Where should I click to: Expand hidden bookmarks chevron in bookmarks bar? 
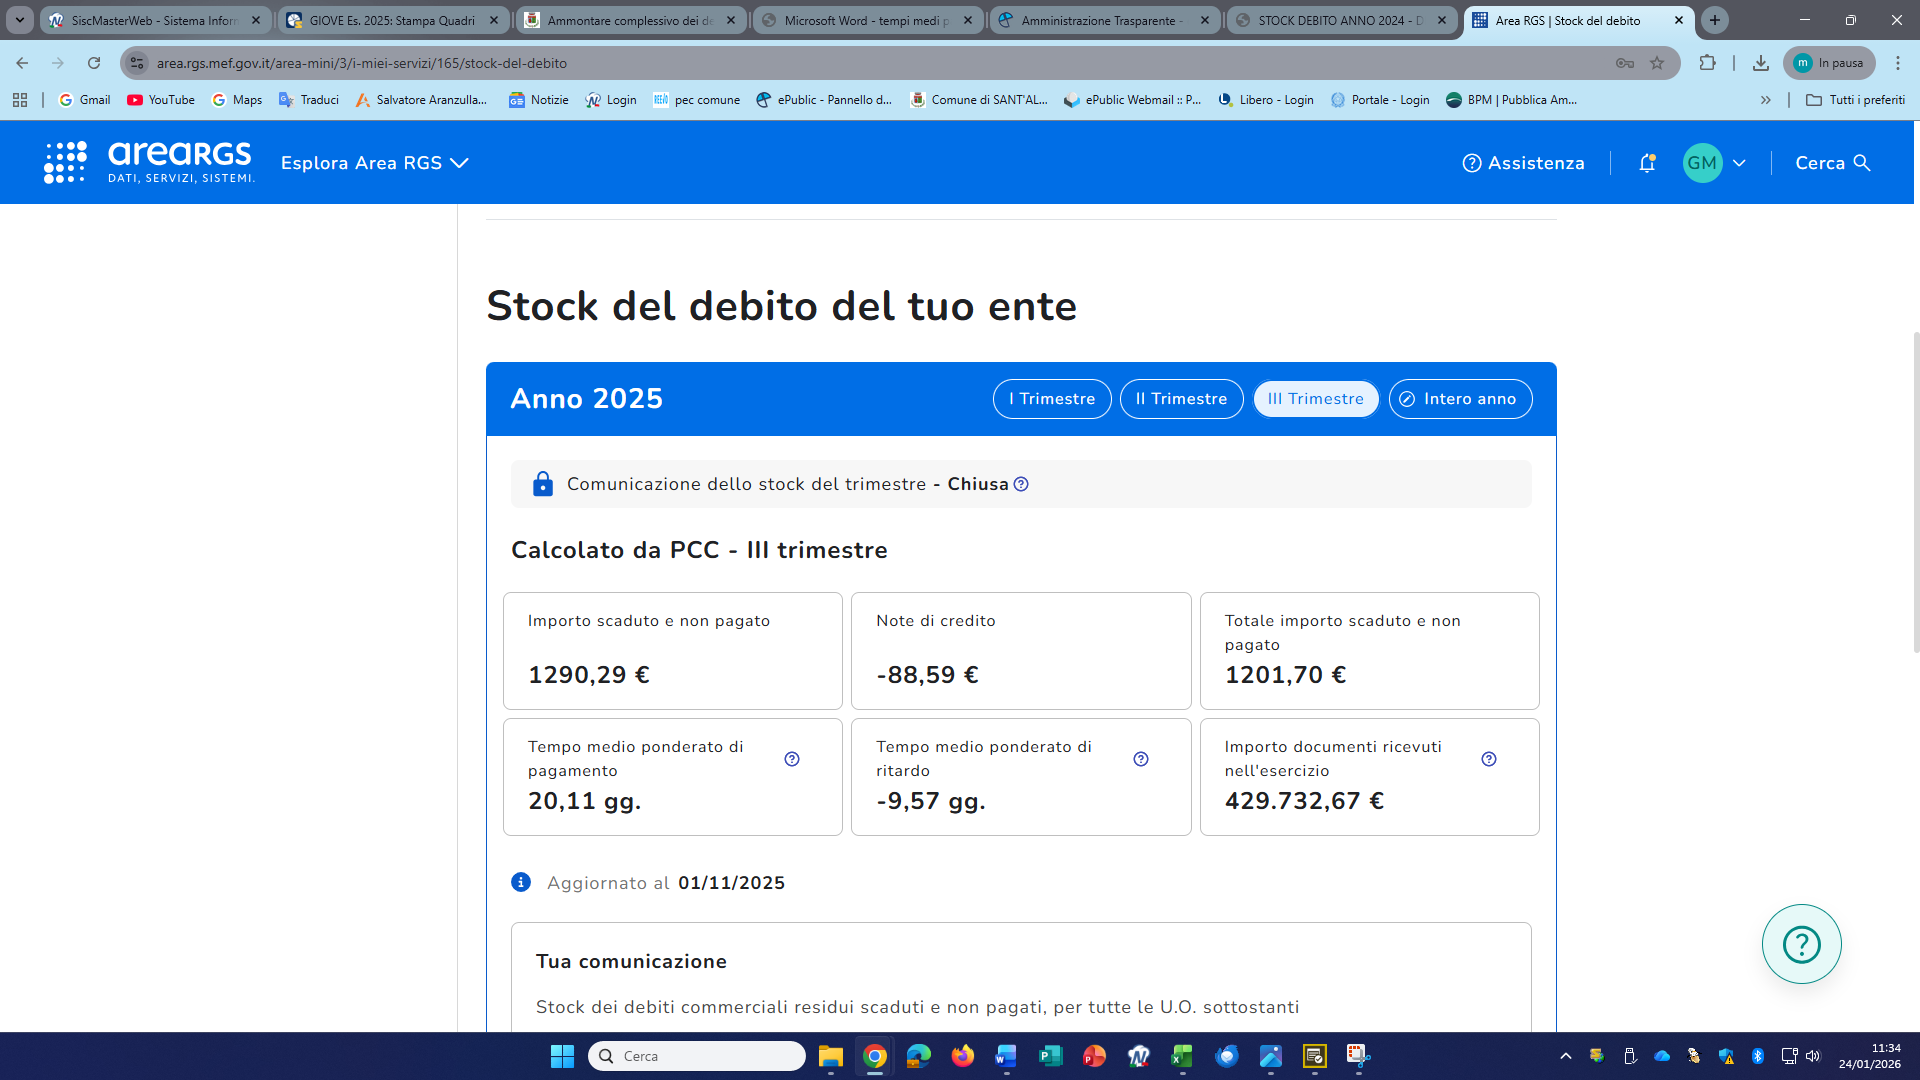(1766, 100)
